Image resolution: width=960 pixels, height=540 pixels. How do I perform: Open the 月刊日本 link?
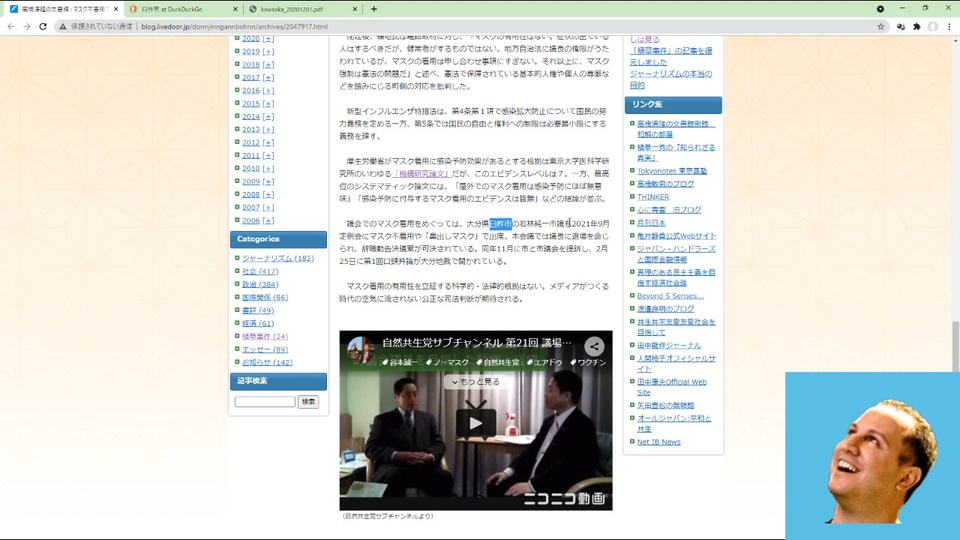[651, 223]
